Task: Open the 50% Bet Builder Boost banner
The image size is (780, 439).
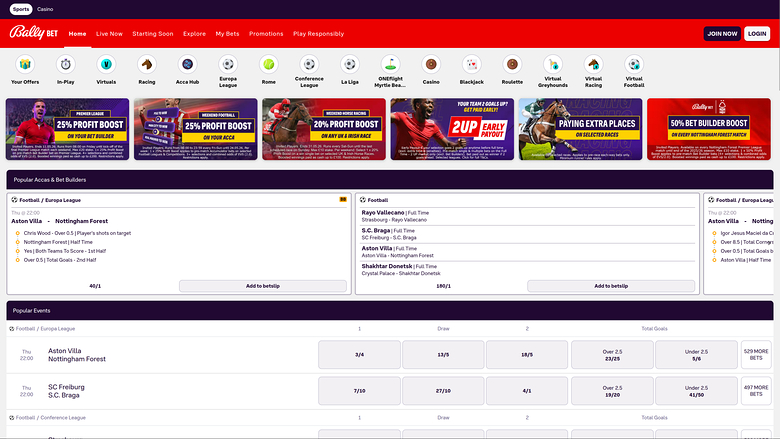Action: pos(709,129)
